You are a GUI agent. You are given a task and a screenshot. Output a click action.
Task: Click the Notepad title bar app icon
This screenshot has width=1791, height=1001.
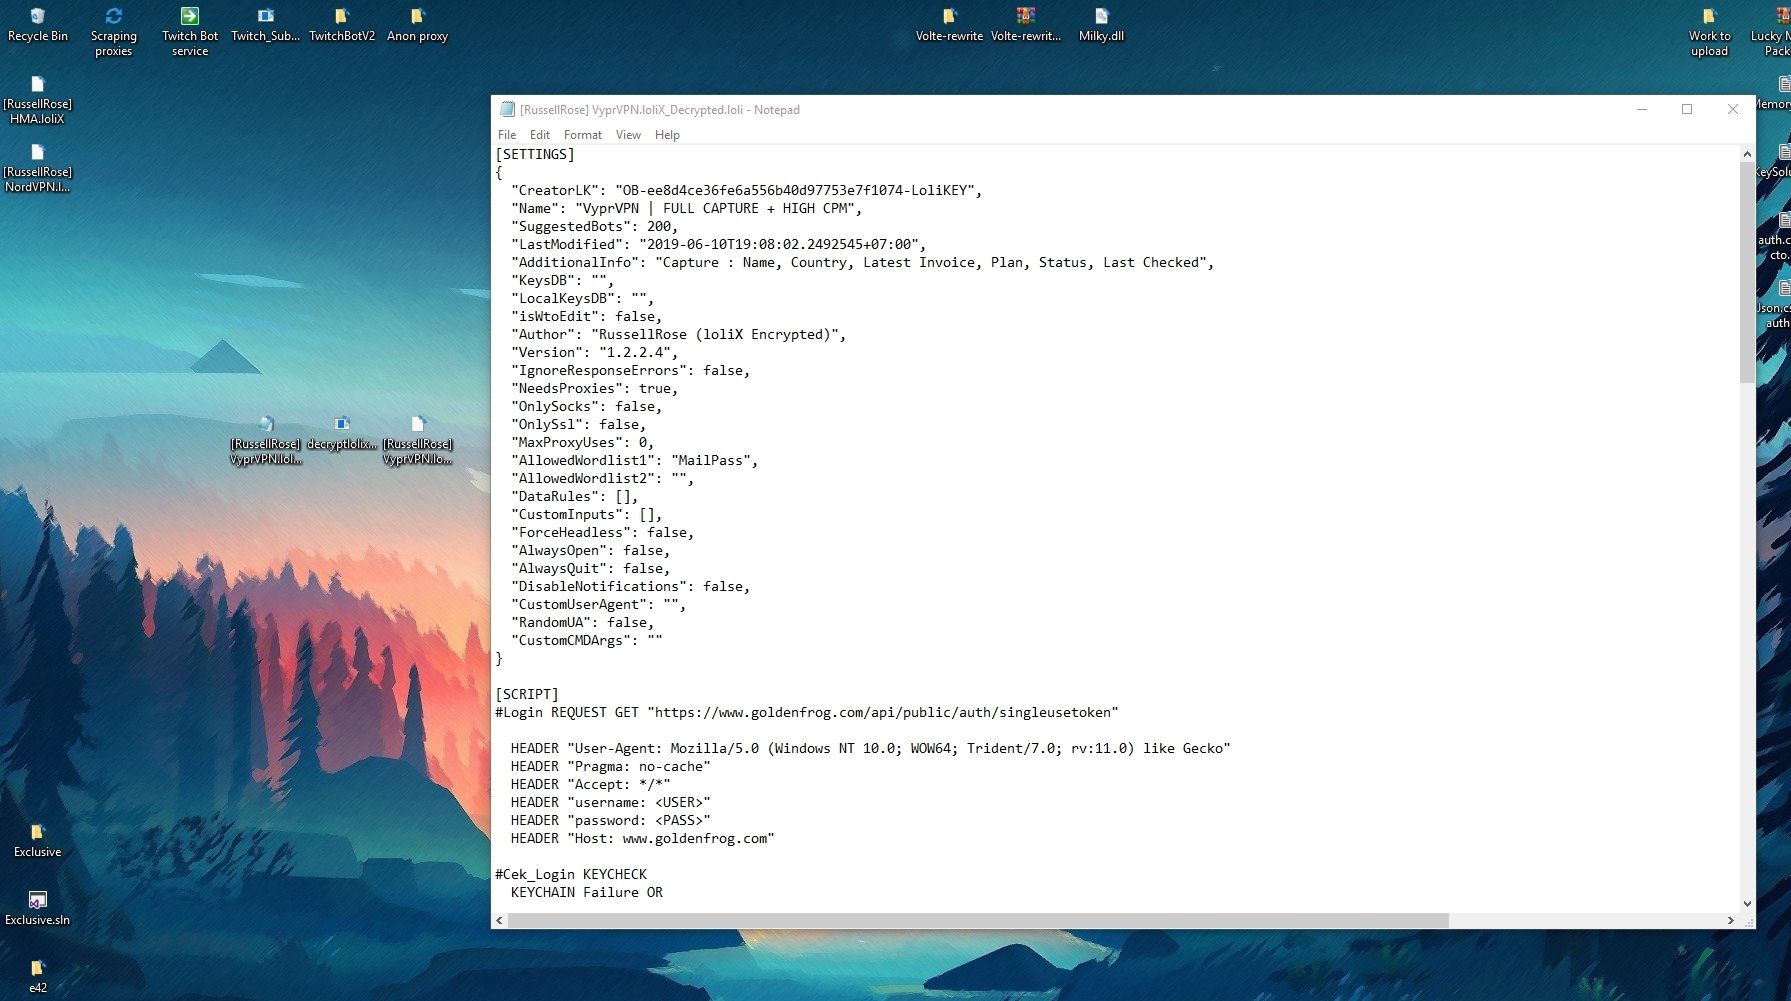507,110
